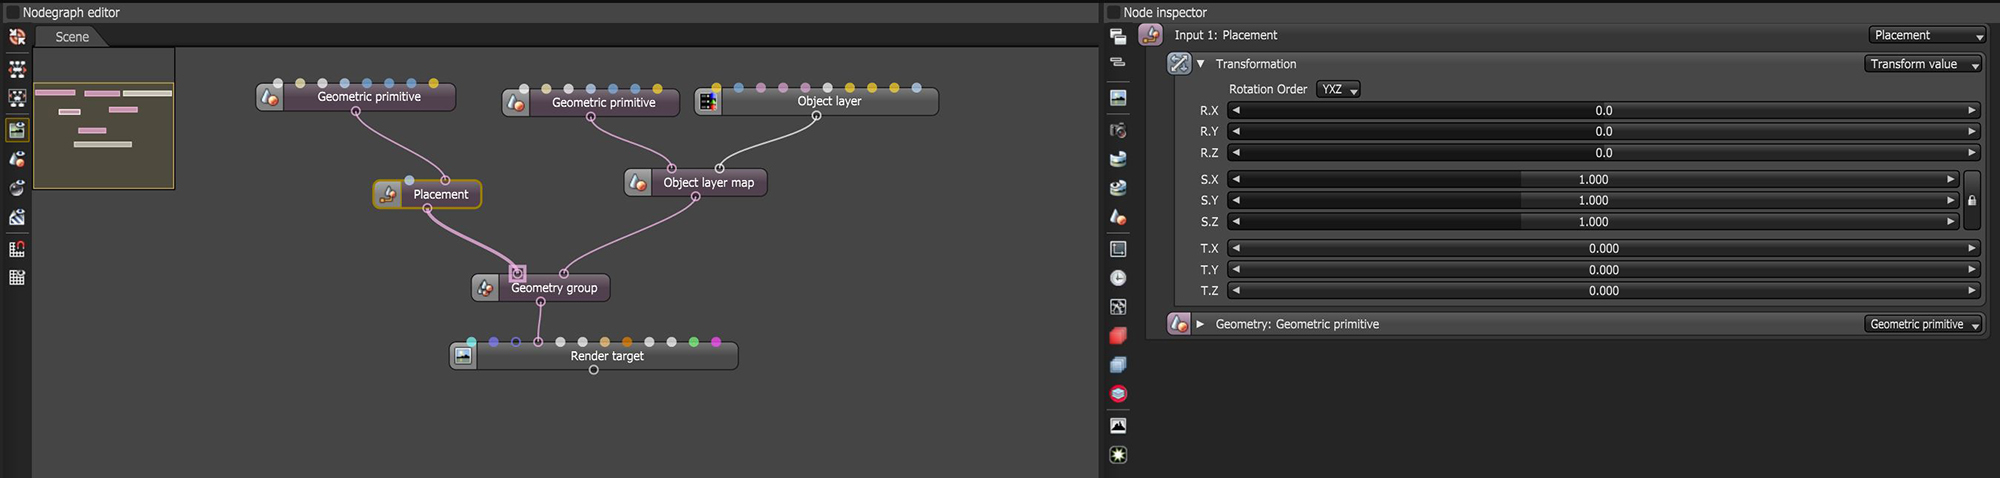
Task: Click the recenter view icon in Nodegraph toolbar
Action: click(x=17, y=36)
